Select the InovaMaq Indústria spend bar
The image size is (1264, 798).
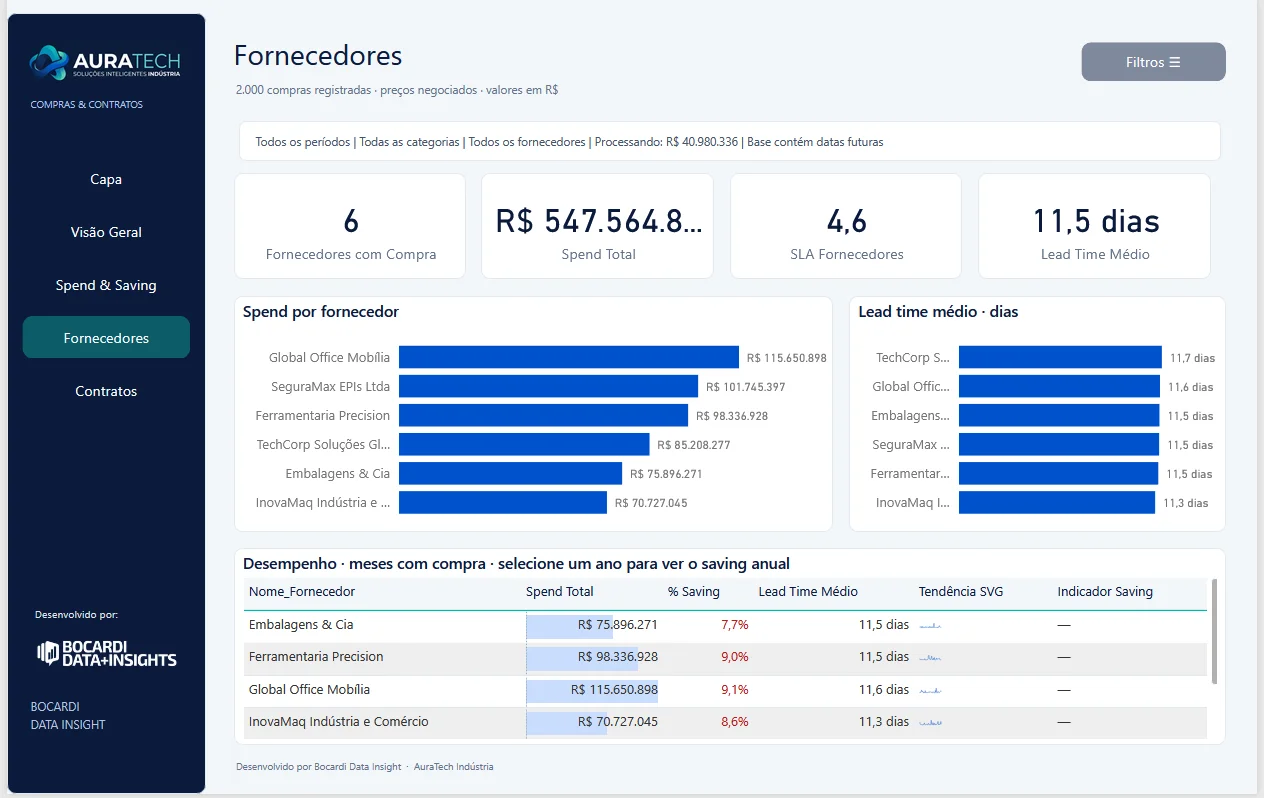(503, 502)
